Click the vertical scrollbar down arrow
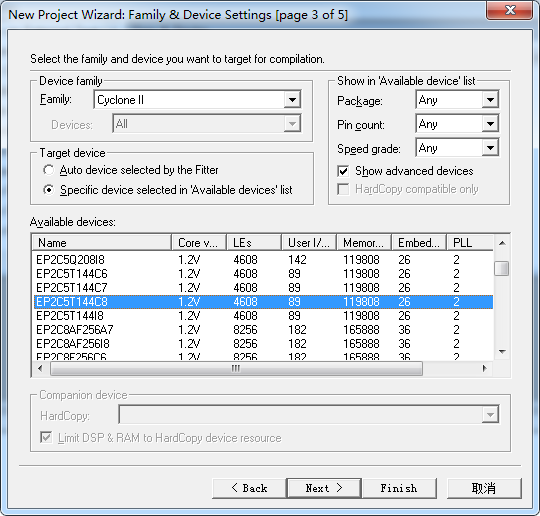Viewport: 540px width, 516px height. 502,352
